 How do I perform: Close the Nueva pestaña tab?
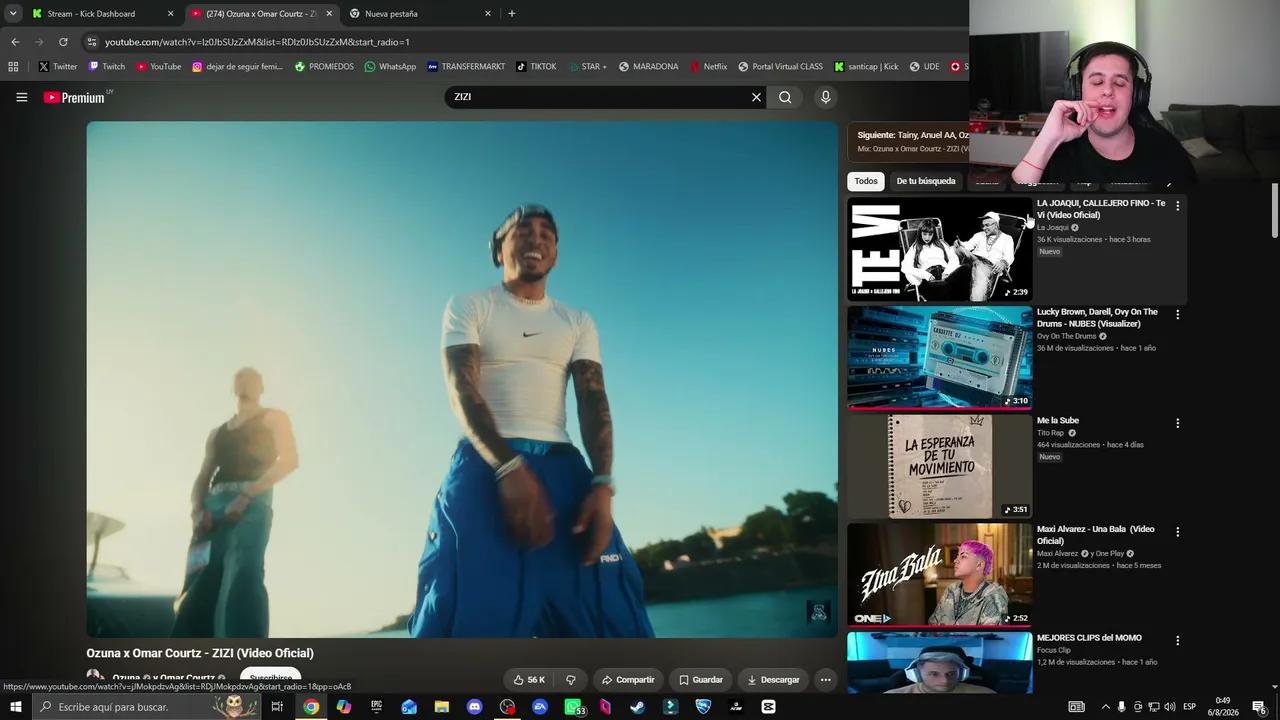[x=488, y=14]
